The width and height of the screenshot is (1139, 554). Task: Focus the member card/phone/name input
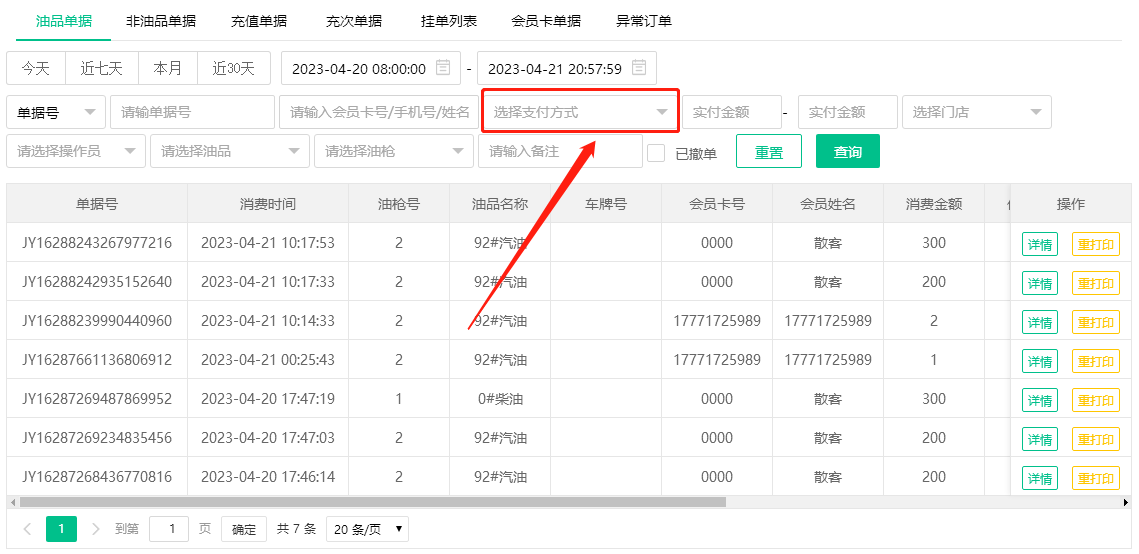[379, 112]
